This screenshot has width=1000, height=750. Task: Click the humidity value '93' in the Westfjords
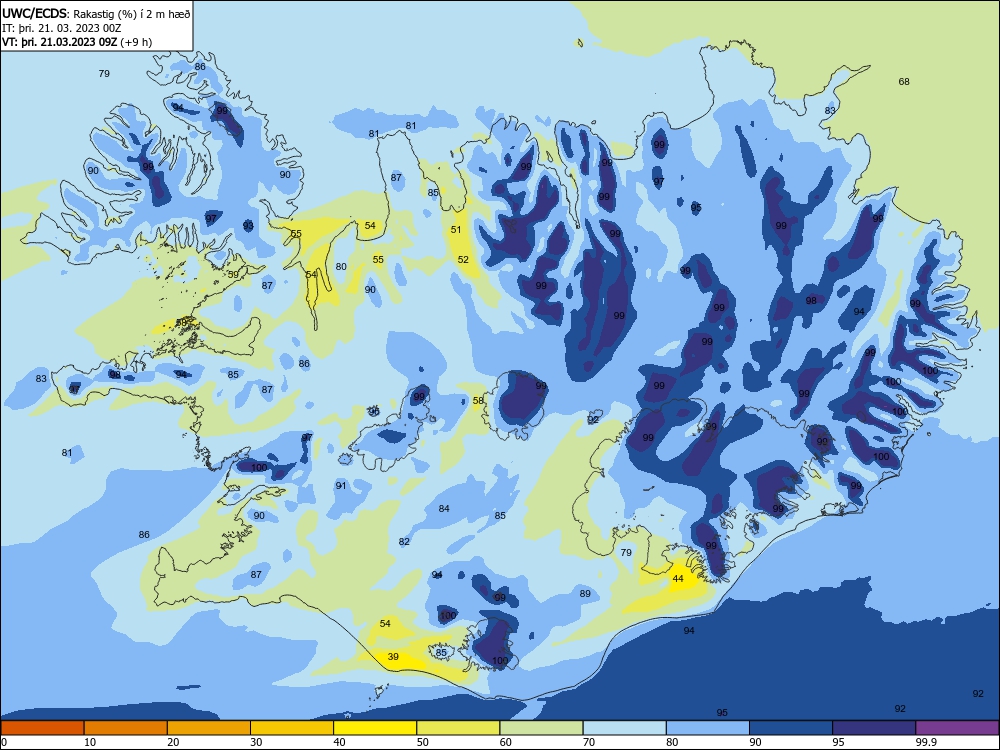pyautogui.click(x=248, y=226)
